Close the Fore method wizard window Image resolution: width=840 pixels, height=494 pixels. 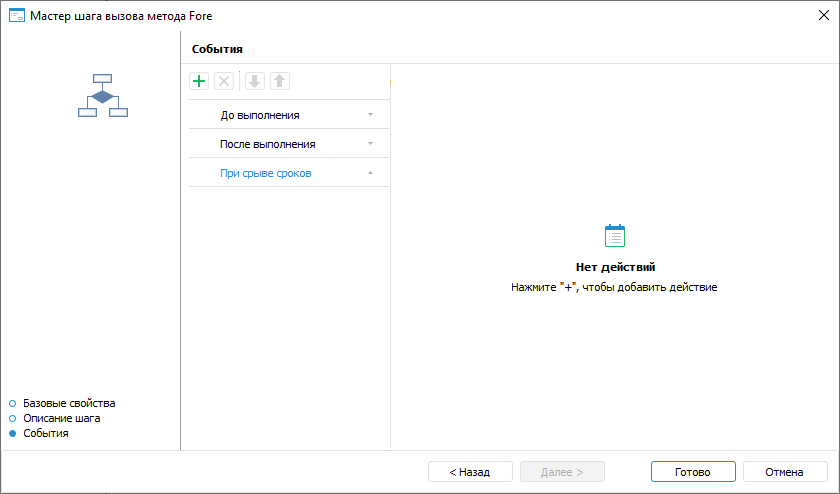(x=823, y=16)
